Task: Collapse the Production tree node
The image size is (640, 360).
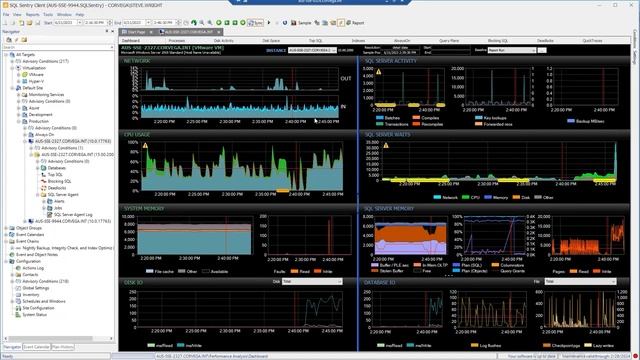Action: click(19, 121)
